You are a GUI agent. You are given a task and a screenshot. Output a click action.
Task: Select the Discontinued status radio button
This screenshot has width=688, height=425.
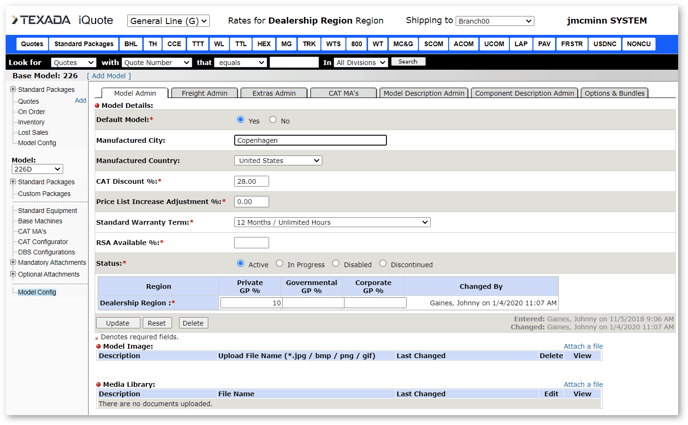[383, 264]
